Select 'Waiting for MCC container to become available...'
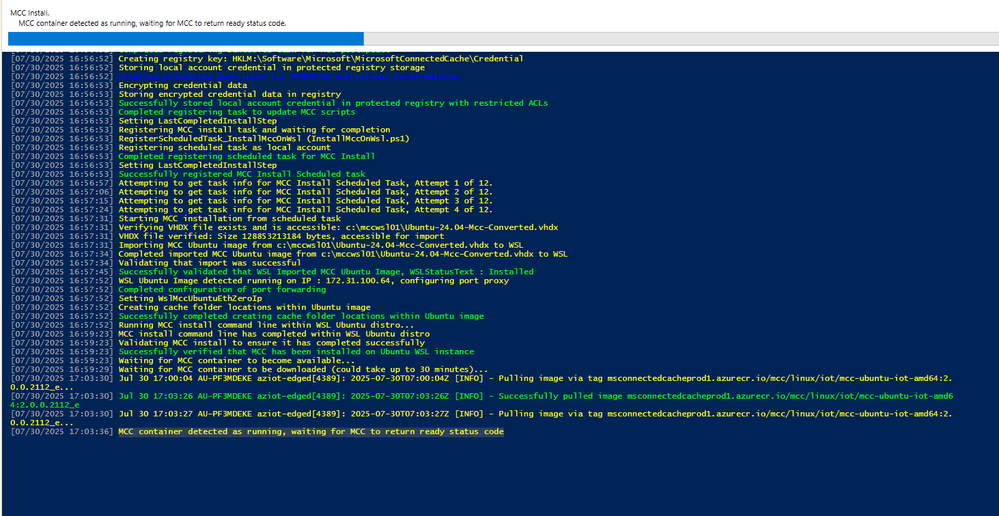 [237, 362]
